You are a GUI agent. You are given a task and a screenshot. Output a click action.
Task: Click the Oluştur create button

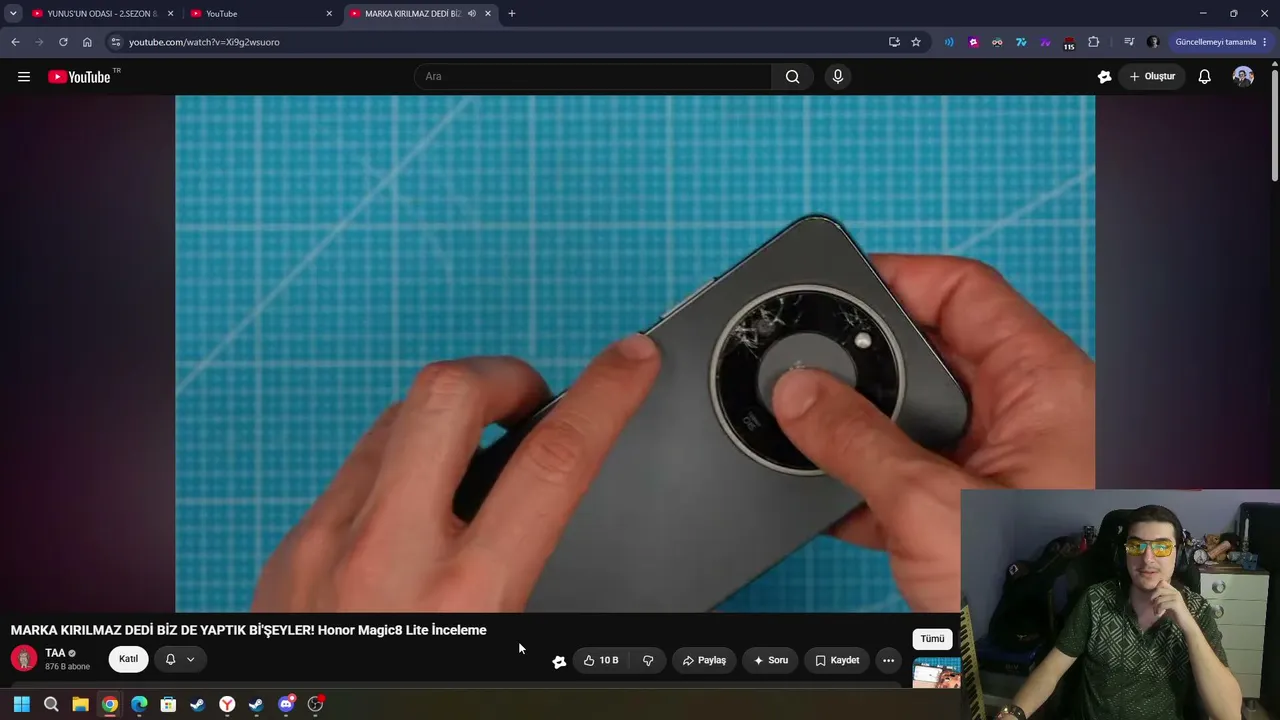click(x=1152, y=77)
